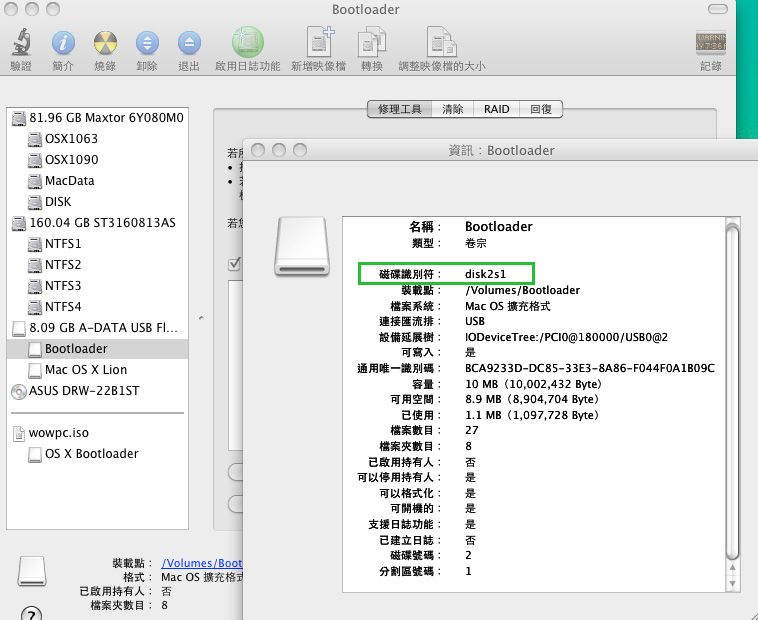Click the Verify (驗證) microscope icon
This screenshot has width=758, height=620.
tap(21, 42)
